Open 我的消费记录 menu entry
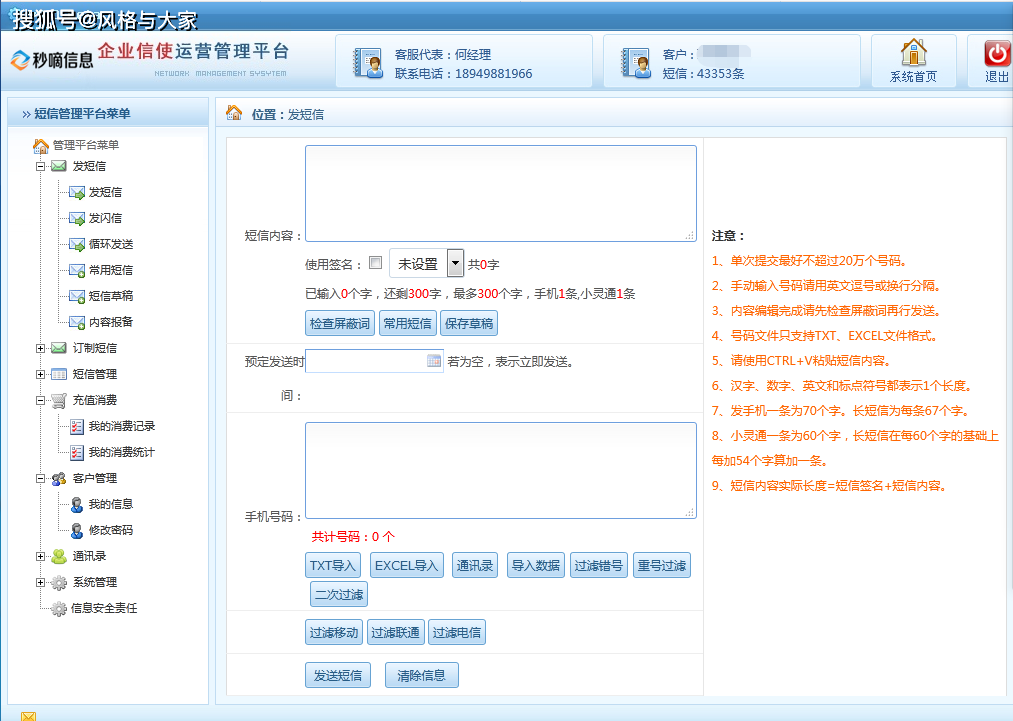 click(x=122, y=426)
